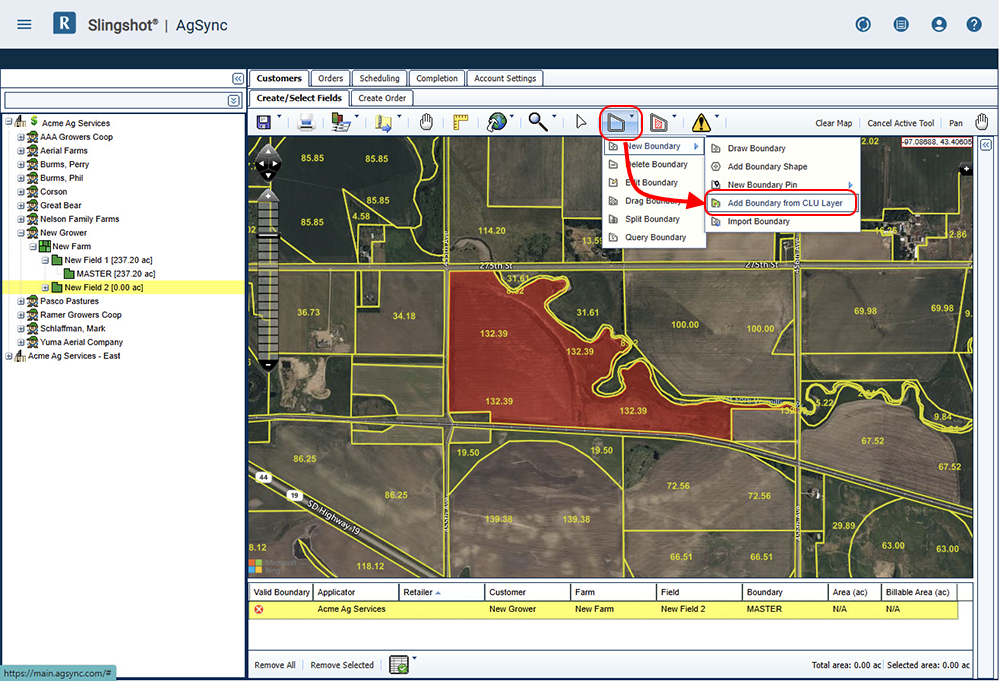1000x681 pixels.
Task: Click the boundary tools icon
Action: pyautogui.click(x=616, y=122)
